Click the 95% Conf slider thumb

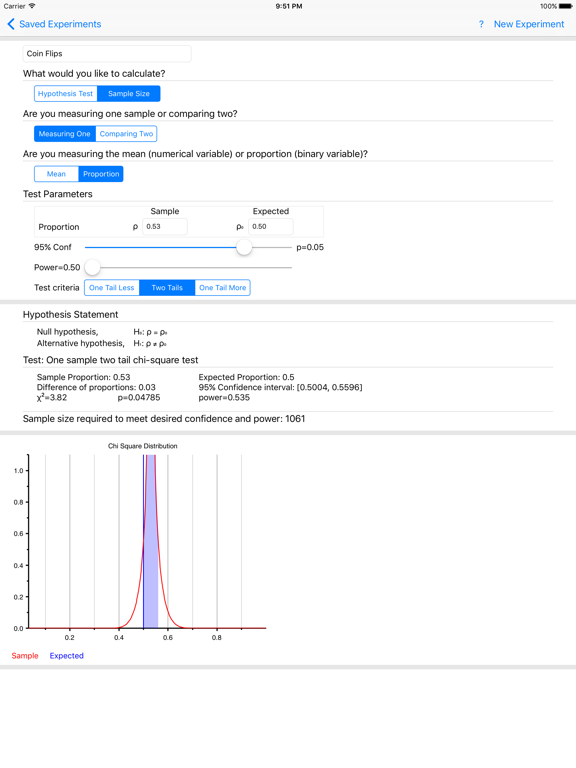pos(244,247)
